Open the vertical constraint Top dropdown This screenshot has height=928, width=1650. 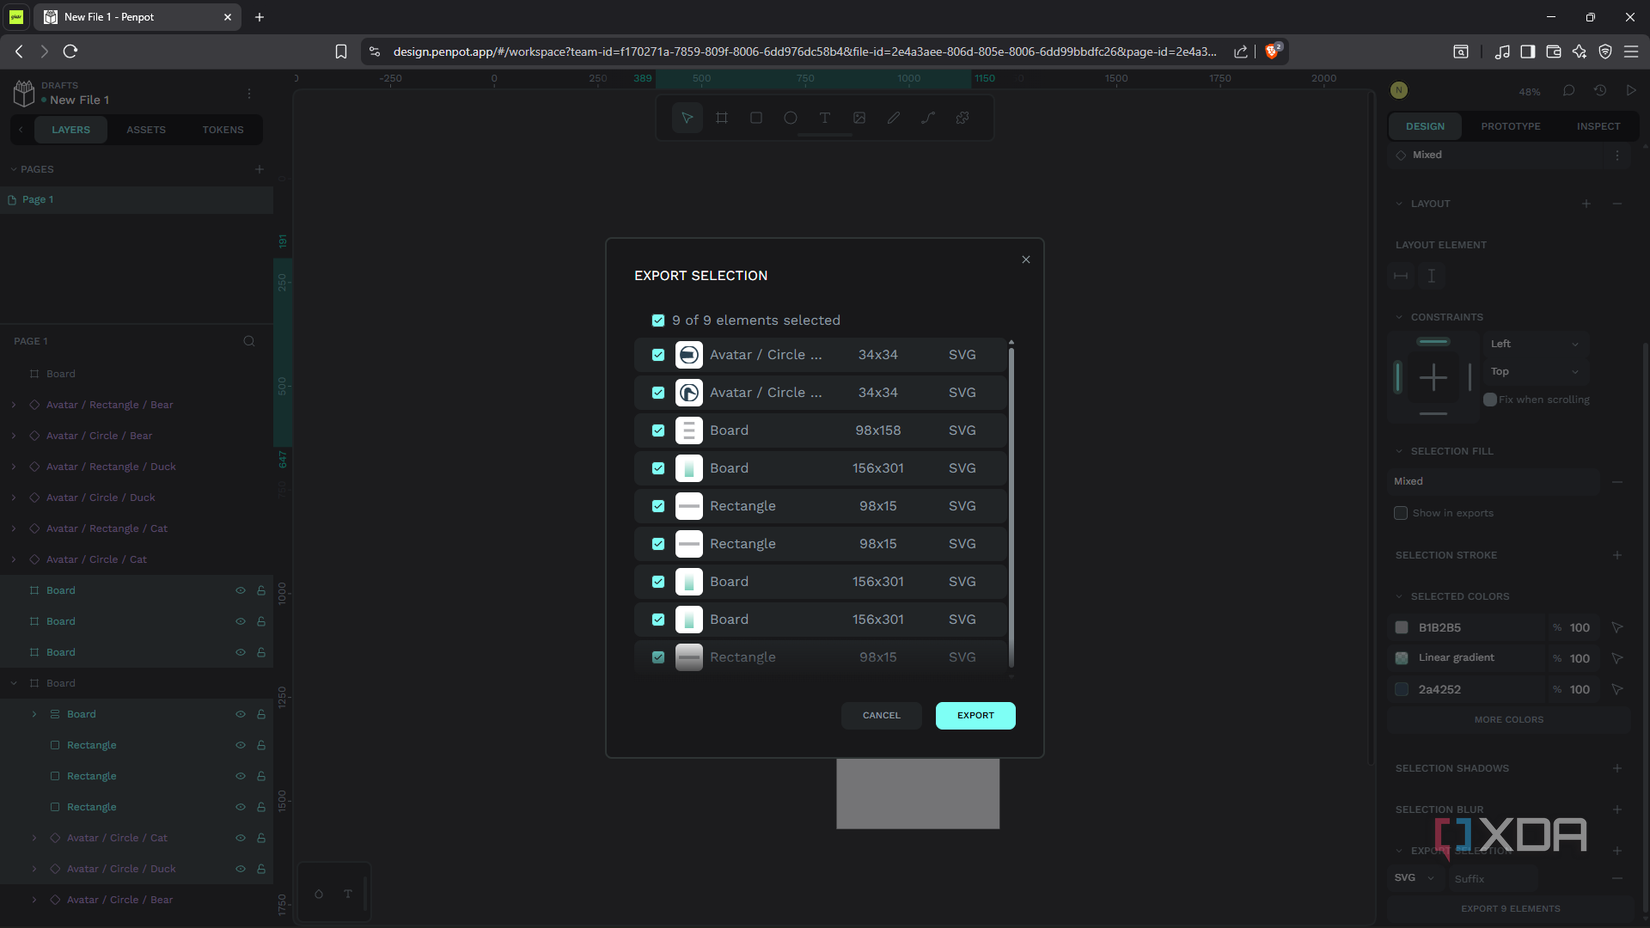(1534, 372)
